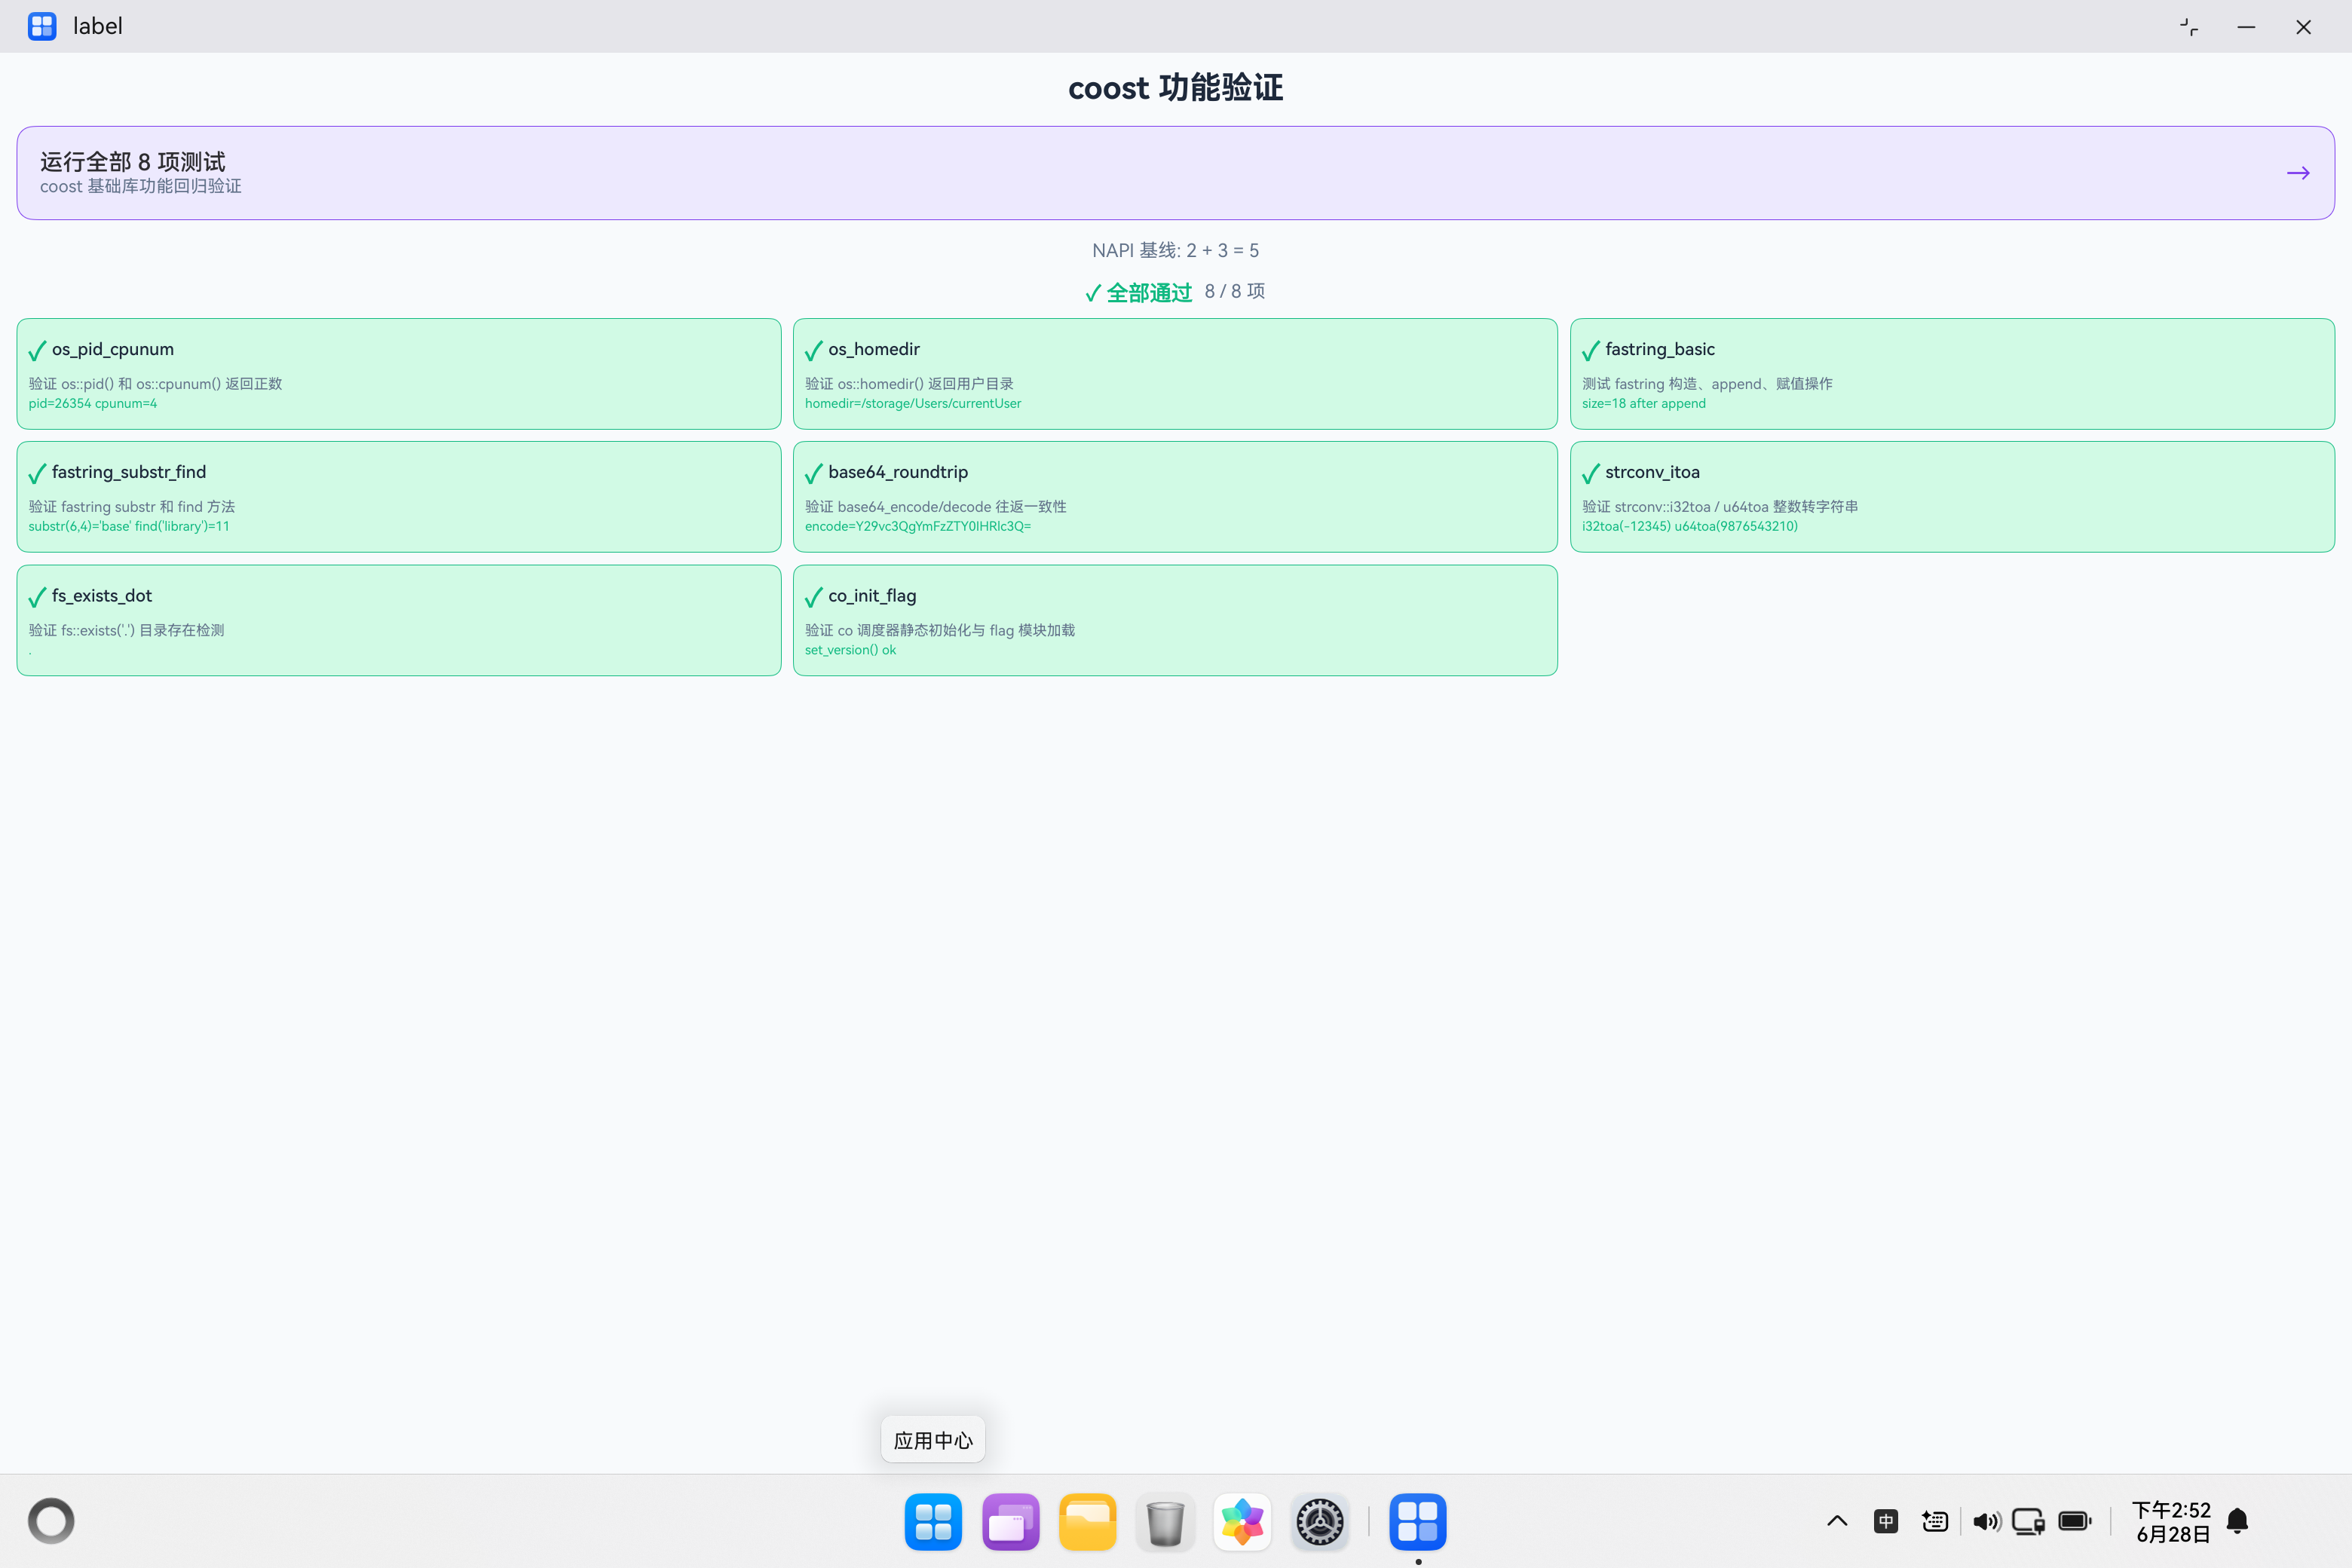Click the 应用中心 tooltip label
The width and height of the screenshot is (2352, 1568).
coord(933,1440)
